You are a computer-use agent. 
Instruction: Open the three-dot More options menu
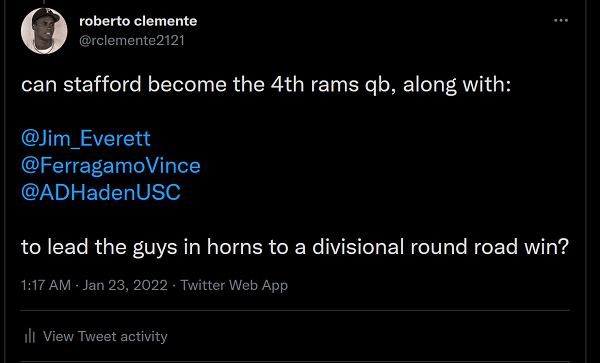(561, 20)
